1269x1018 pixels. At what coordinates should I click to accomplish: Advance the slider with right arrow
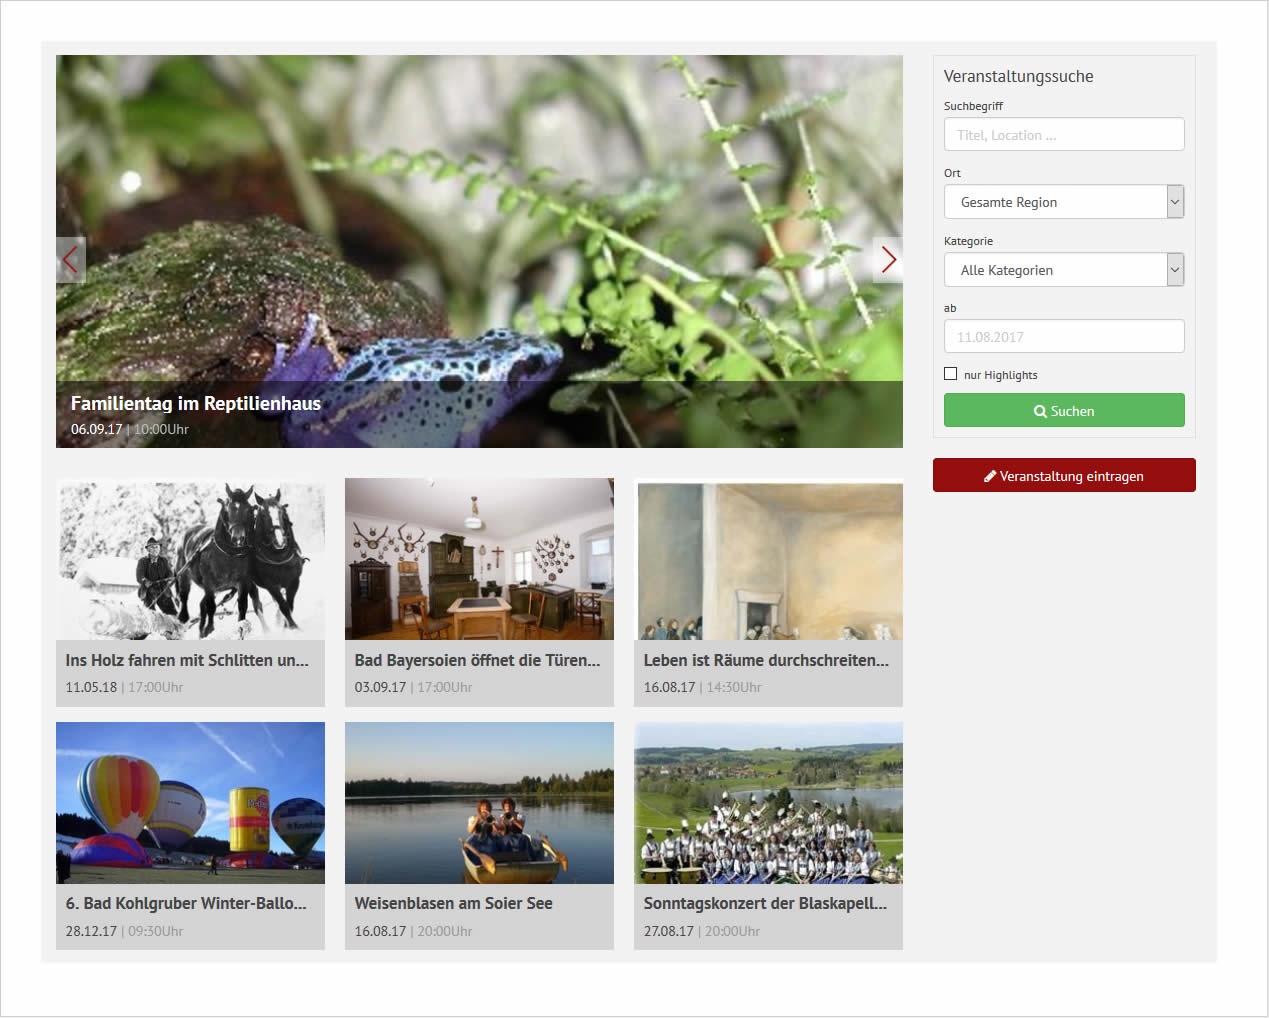(x=888, y=260)
